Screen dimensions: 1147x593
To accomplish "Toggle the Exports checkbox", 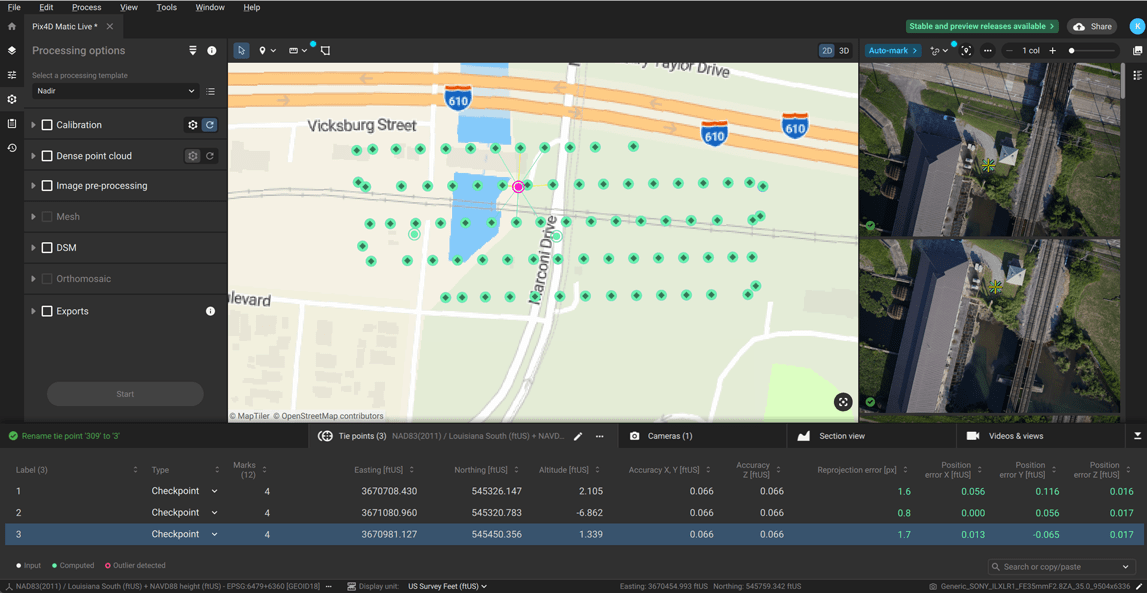I will pos(47,311).
